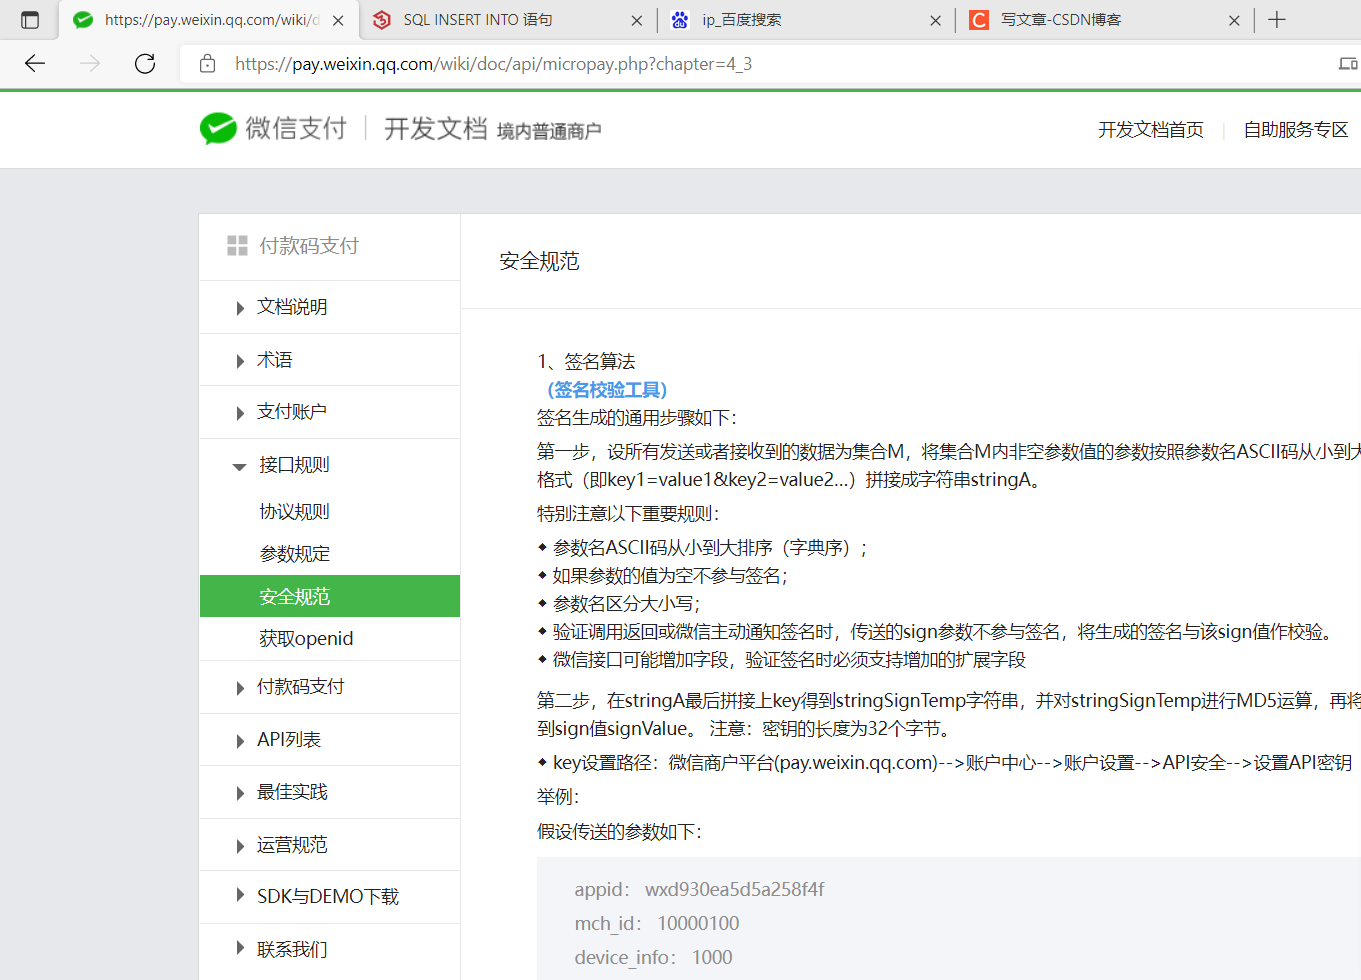Click the browser back arrow
1361x980 pixels.
click(x=35, y=64)
